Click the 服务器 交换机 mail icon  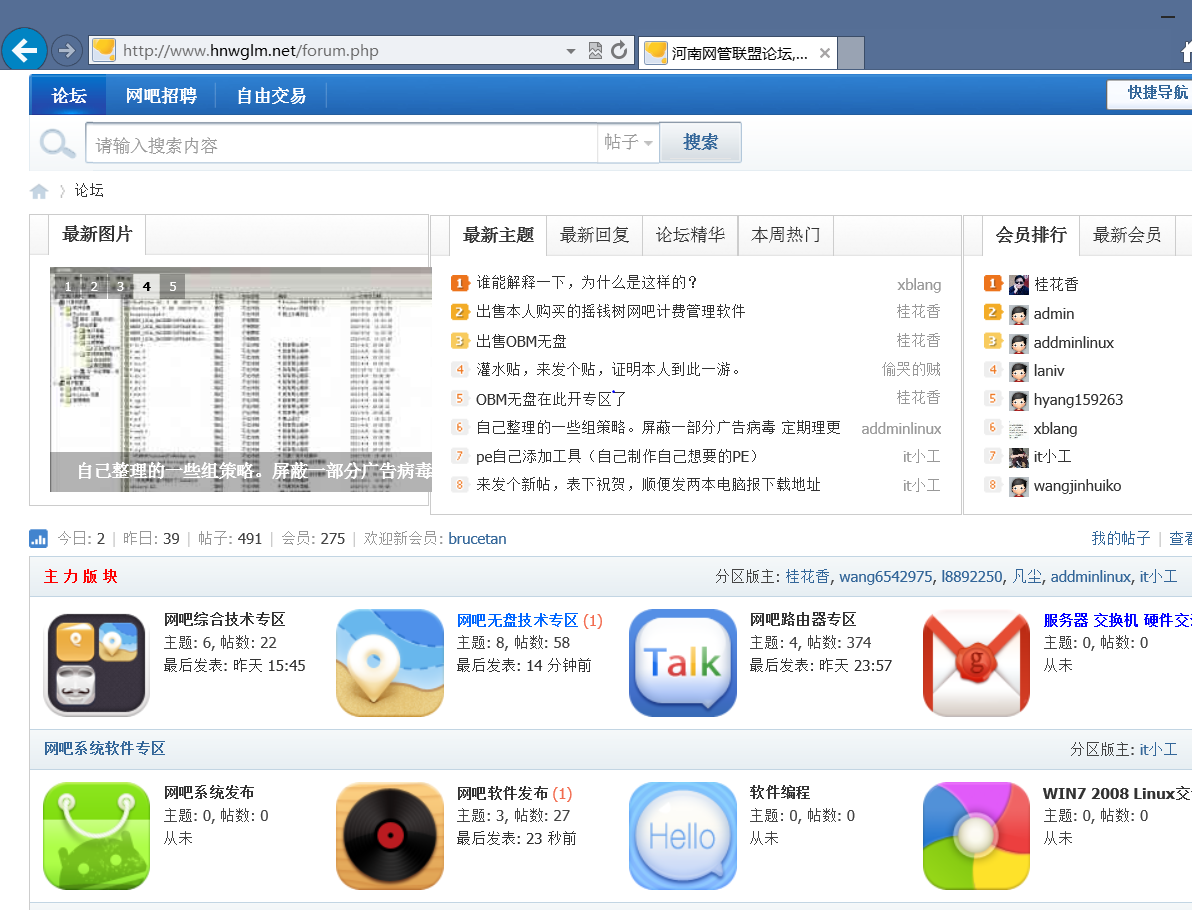[976, 663]
